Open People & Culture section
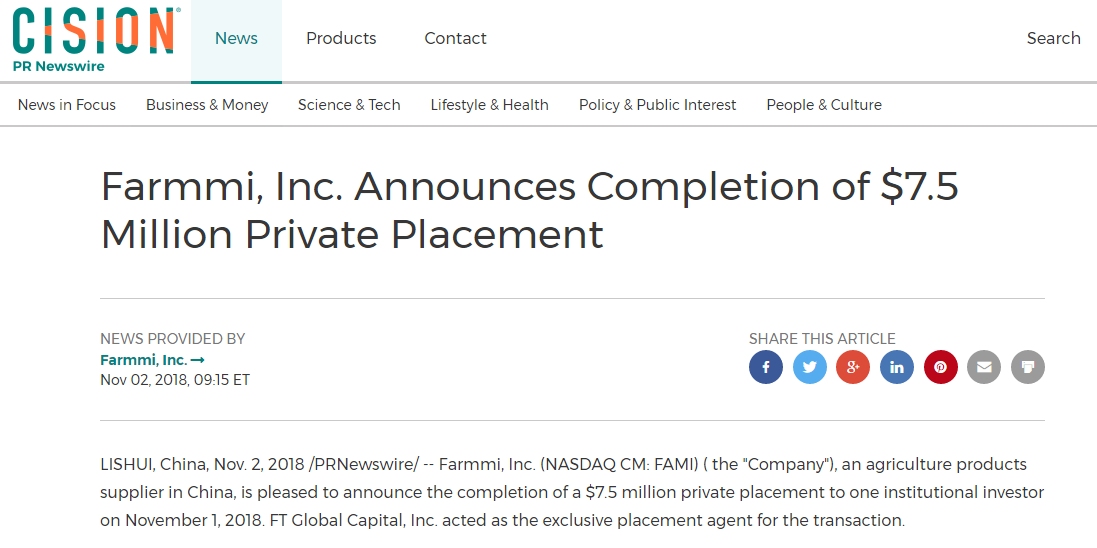The height and width of the screenshot is (548, 1097). [824, 105]
